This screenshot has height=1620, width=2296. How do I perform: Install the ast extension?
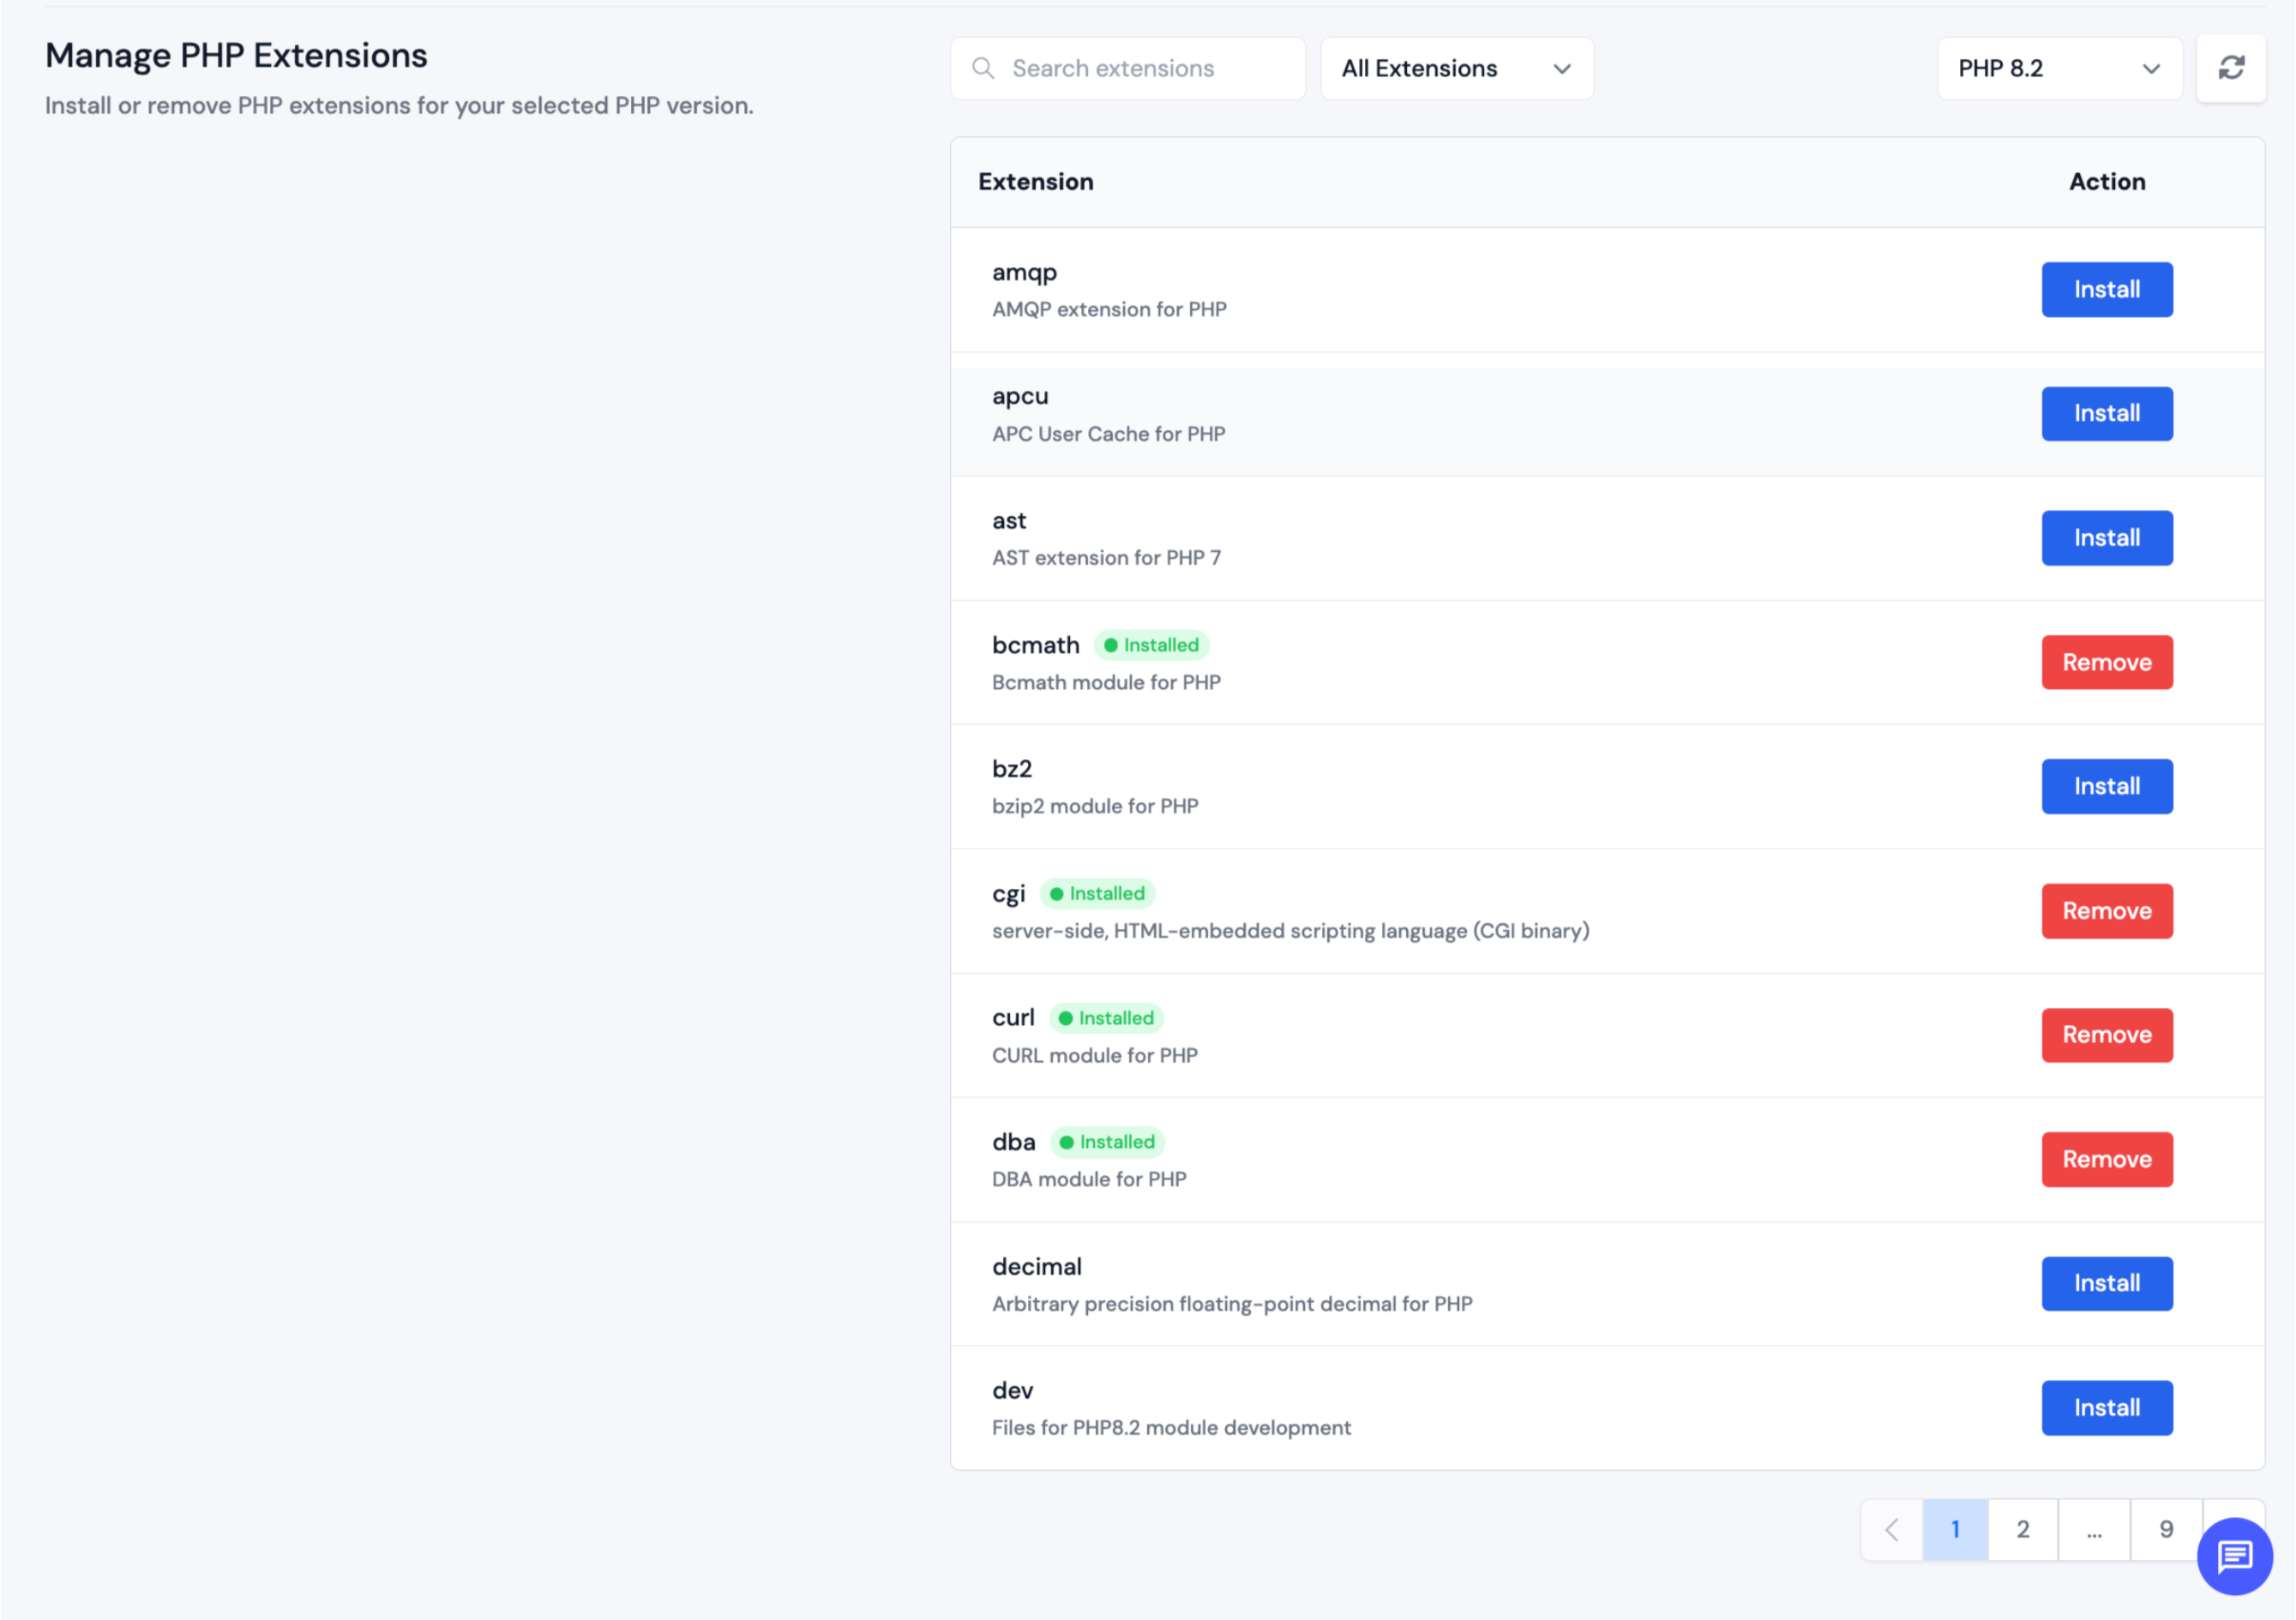[2107, 537]
